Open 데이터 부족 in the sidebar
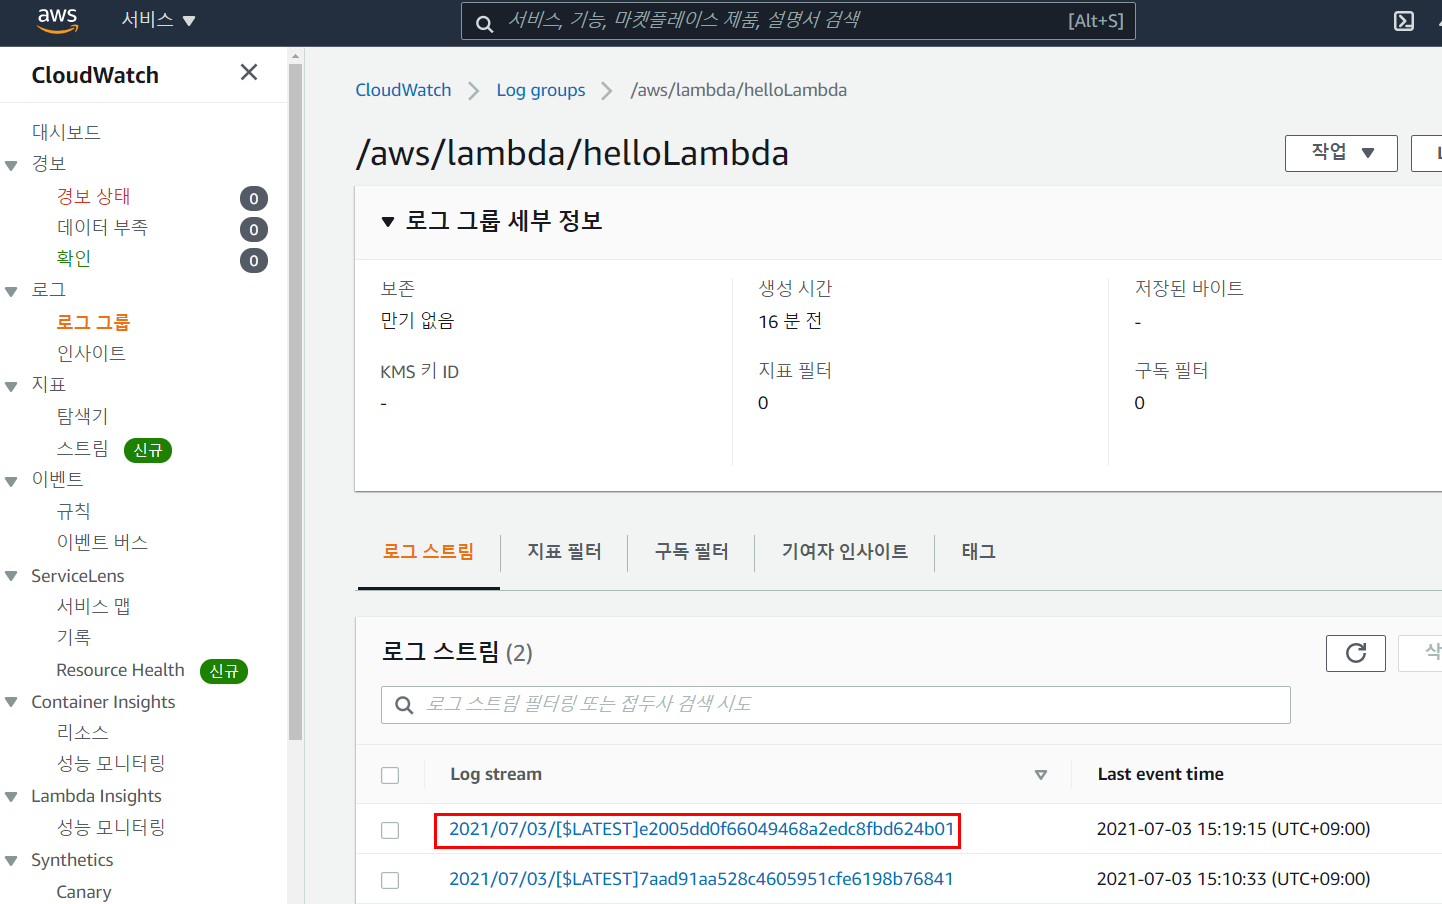This screenshot has height=904, width=1442. pyautogui.click(x=102, y=227)
